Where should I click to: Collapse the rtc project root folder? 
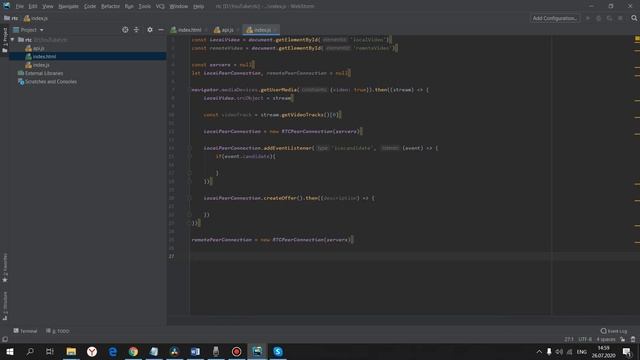(13, 40)
